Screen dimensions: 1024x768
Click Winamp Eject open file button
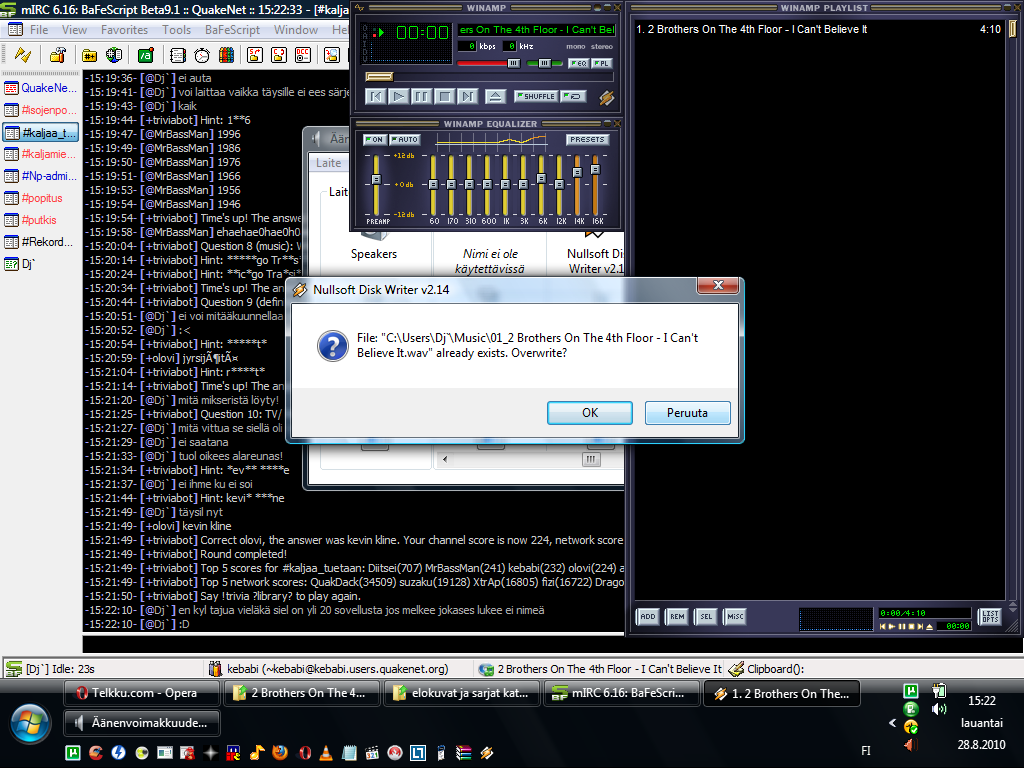tap(496, 97)
